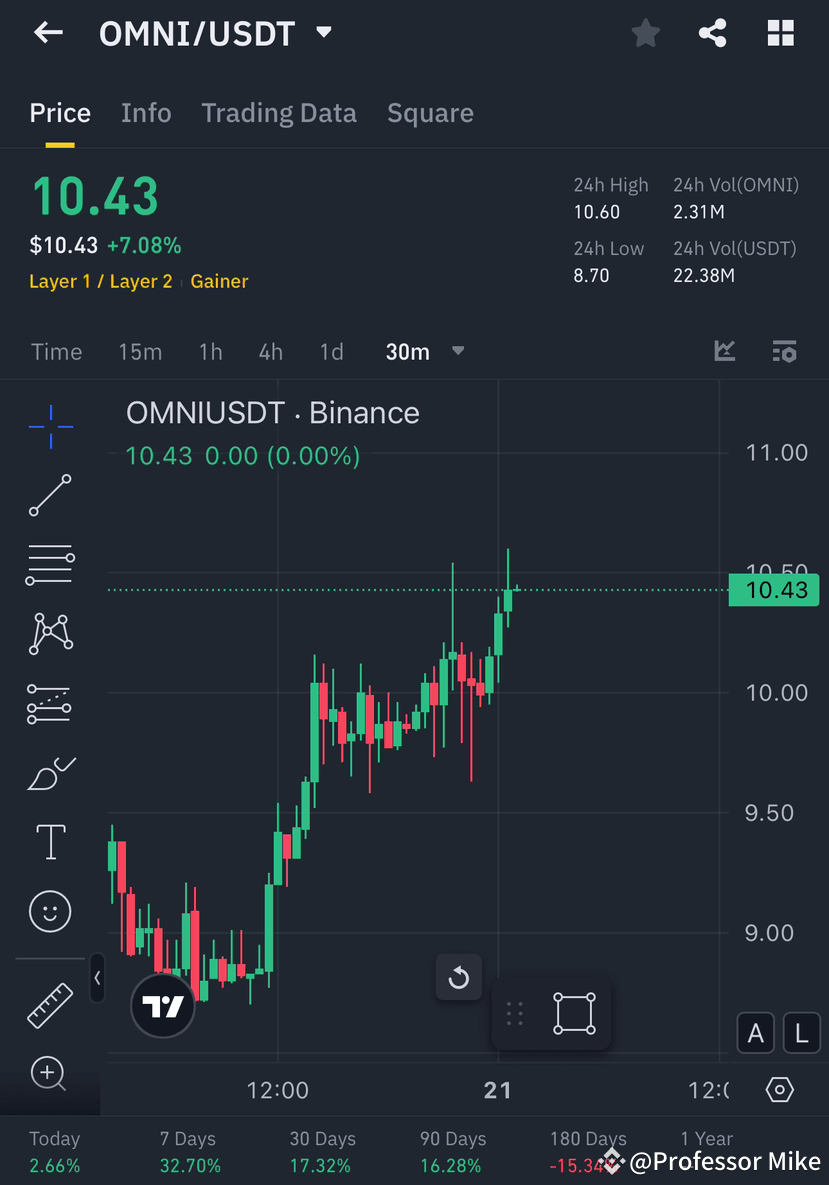Open the share icon in the top bar

712,33
